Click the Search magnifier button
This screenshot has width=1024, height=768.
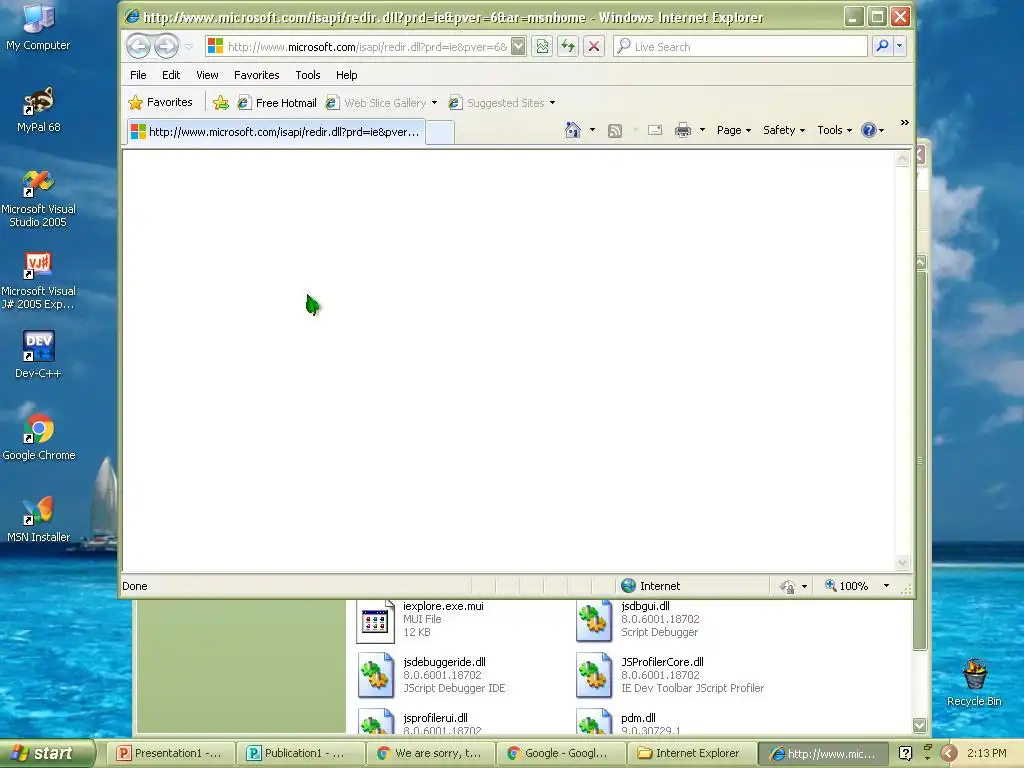click(882, 46)
